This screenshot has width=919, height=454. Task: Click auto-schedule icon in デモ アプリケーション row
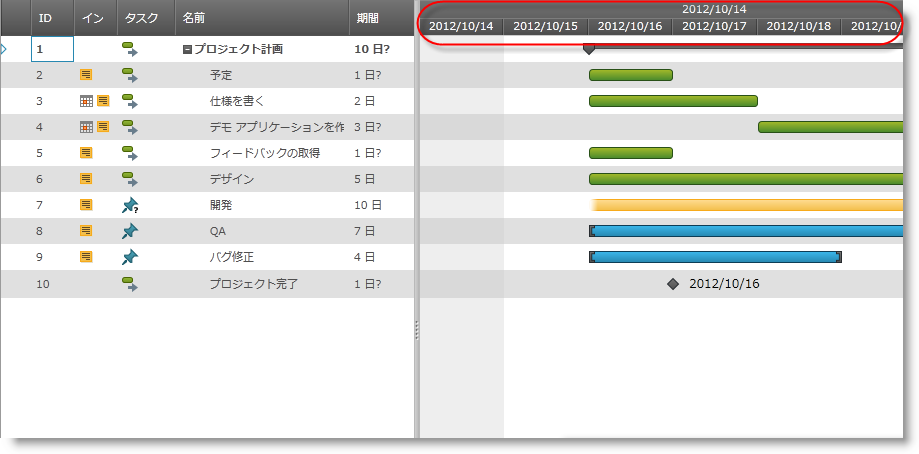tap(130, 127)
